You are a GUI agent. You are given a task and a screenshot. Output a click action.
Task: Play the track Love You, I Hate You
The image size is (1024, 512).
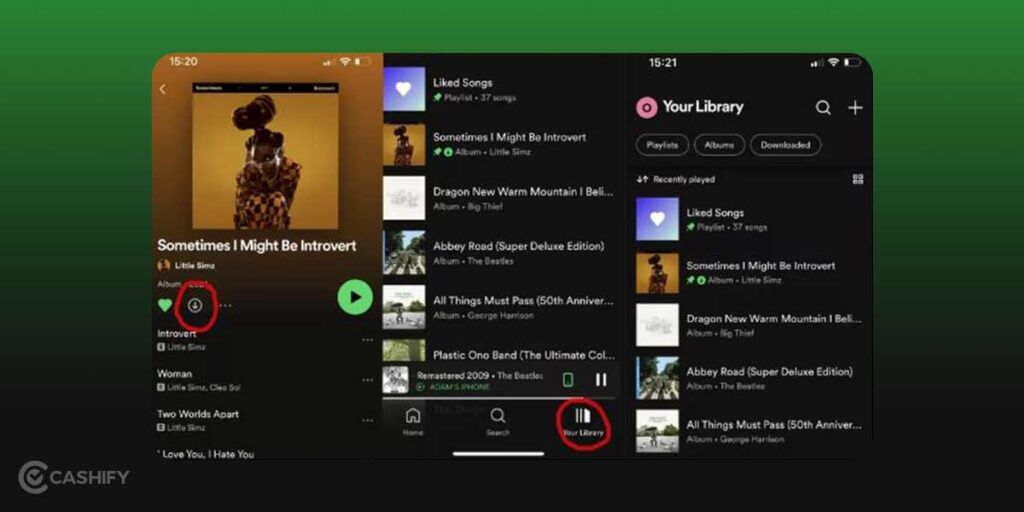206,454
